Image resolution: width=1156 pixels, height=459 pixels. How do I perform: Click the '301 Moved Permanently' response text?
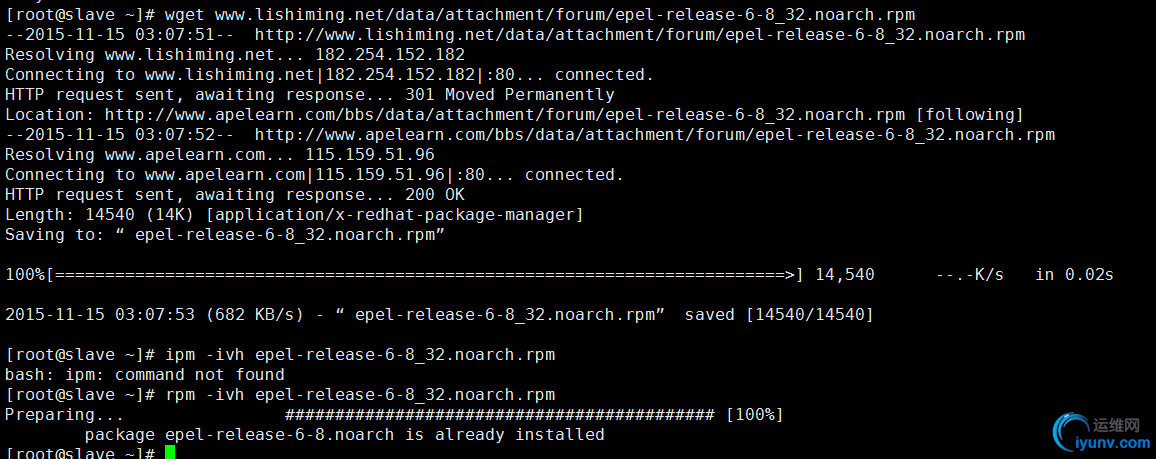(509, 94)
